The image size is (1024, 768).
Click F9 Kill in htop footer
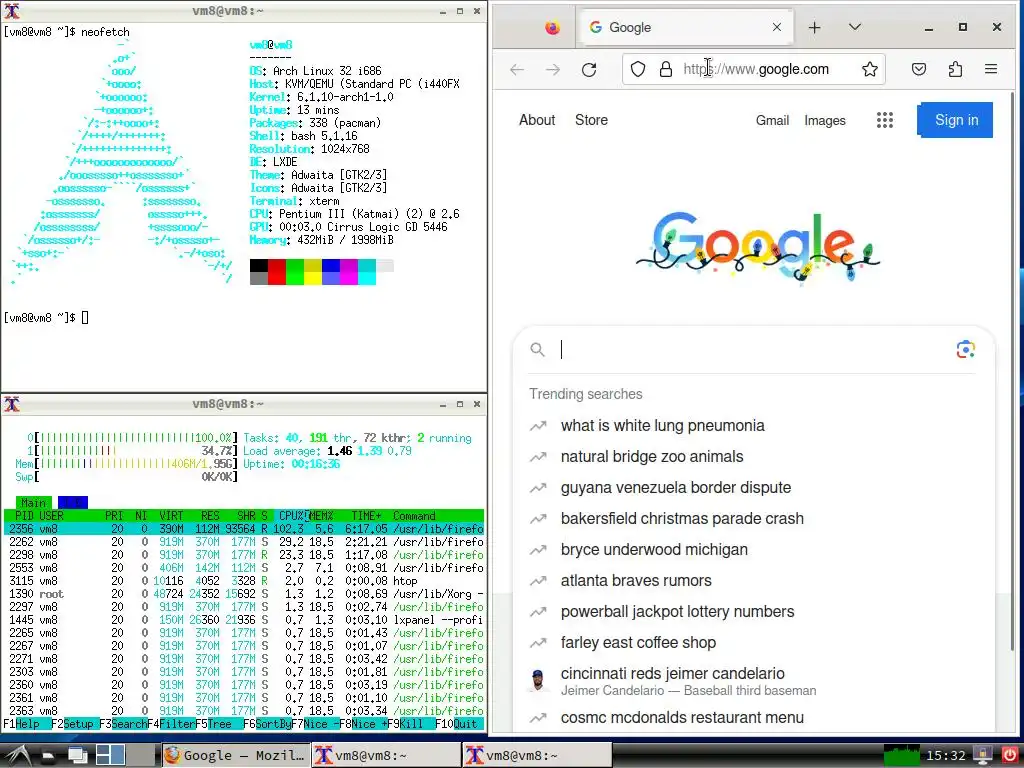point(411,724)
